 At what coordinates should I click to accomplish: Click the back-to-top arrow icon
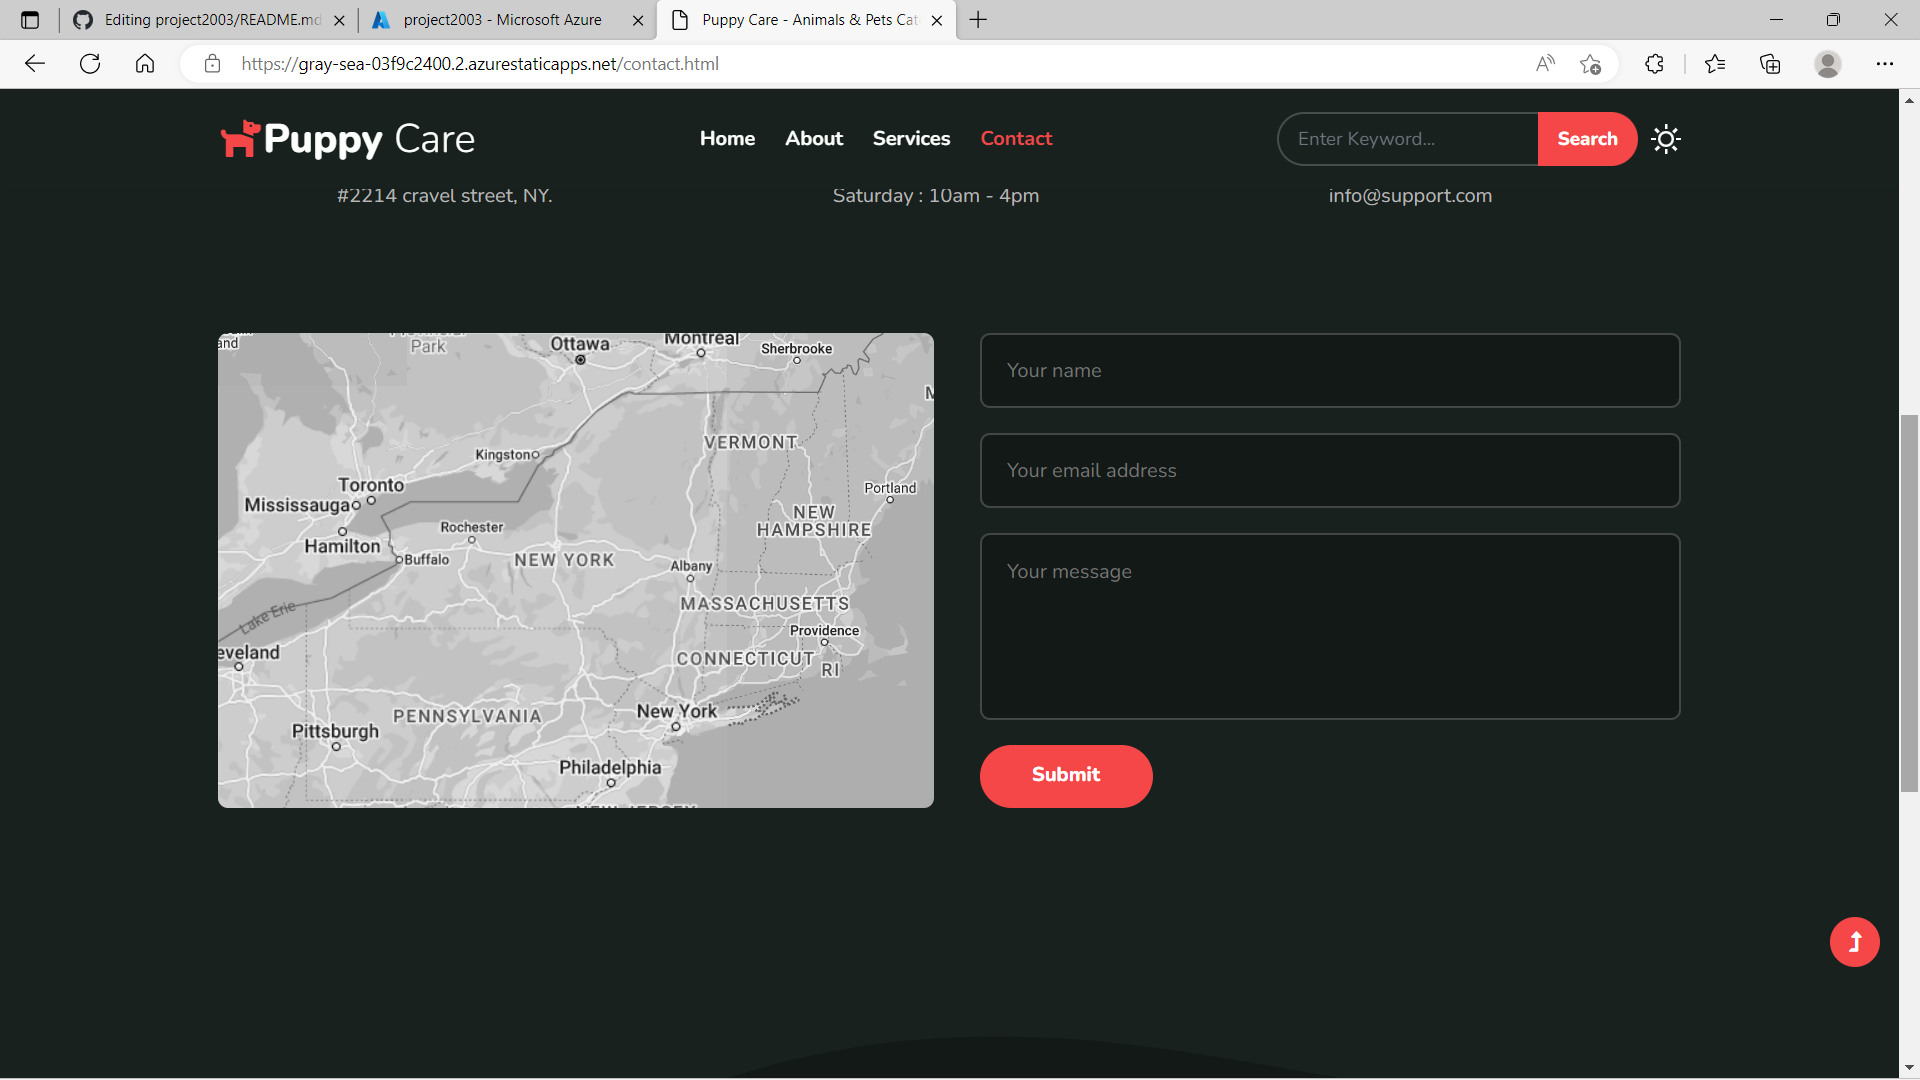click(x=1854, y=941)
